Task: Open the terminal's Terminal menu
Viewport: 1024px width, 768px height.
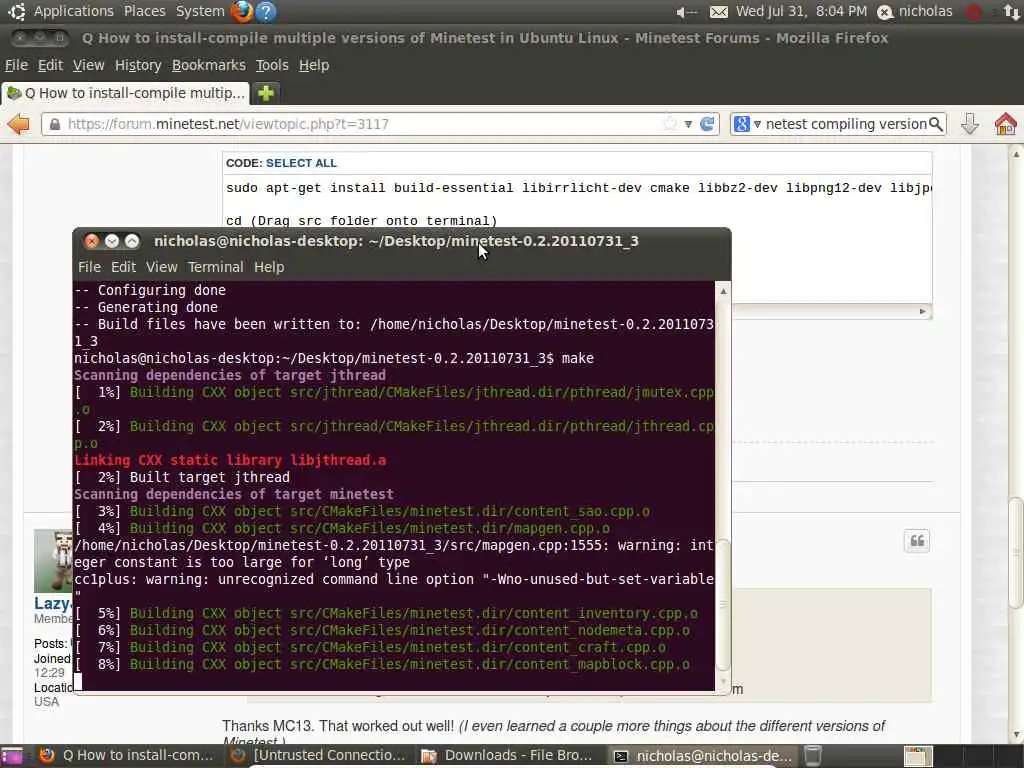Action: [216, 267]
